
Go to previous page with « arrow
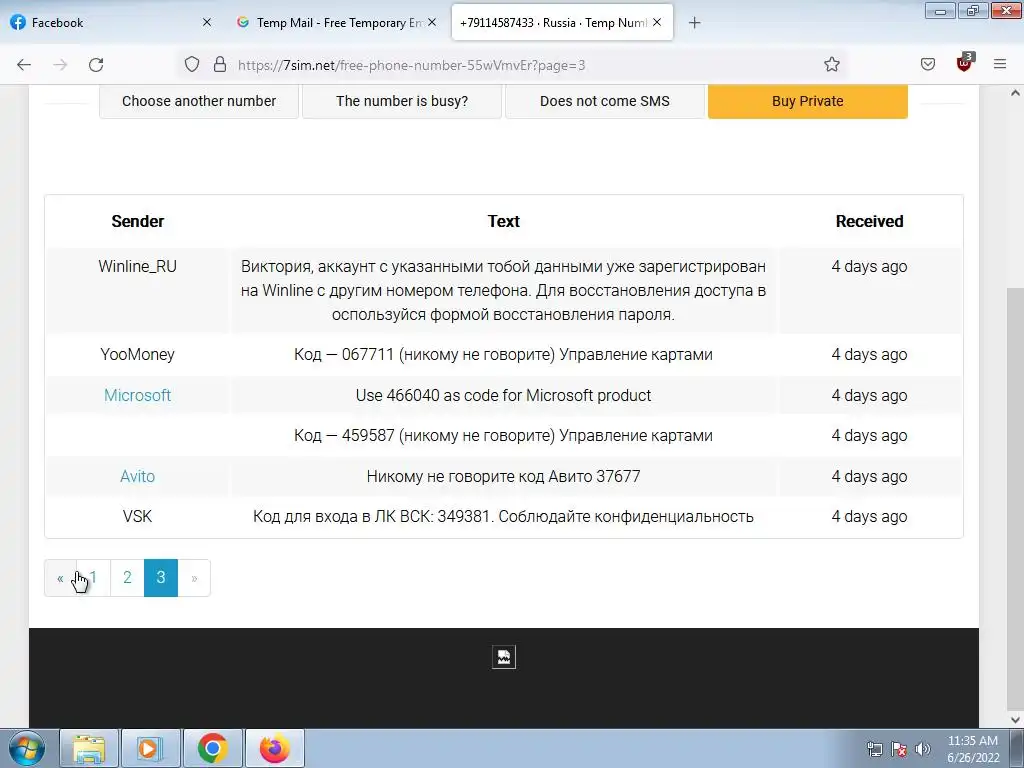(x=60, y=578)
